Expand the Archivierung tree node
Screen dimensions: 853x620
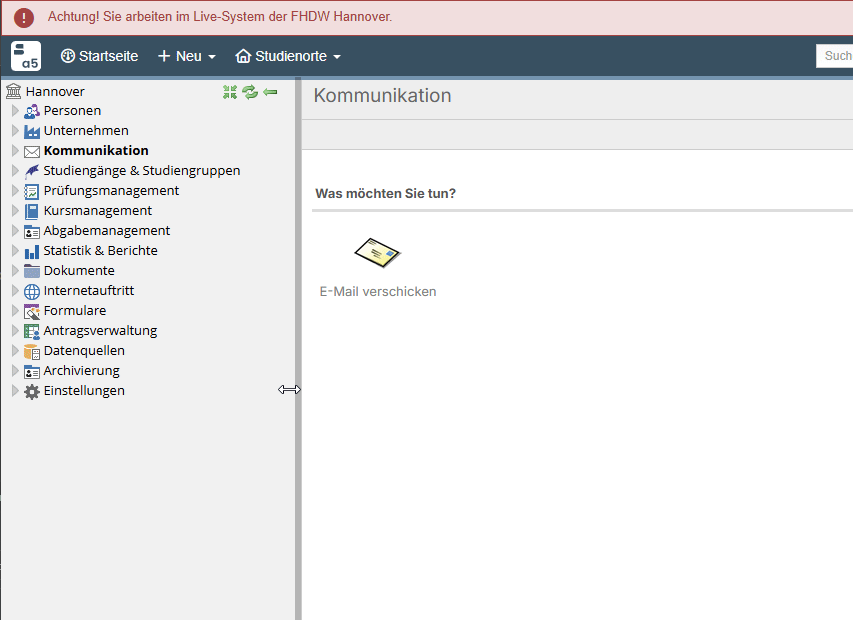pos(15,371)
